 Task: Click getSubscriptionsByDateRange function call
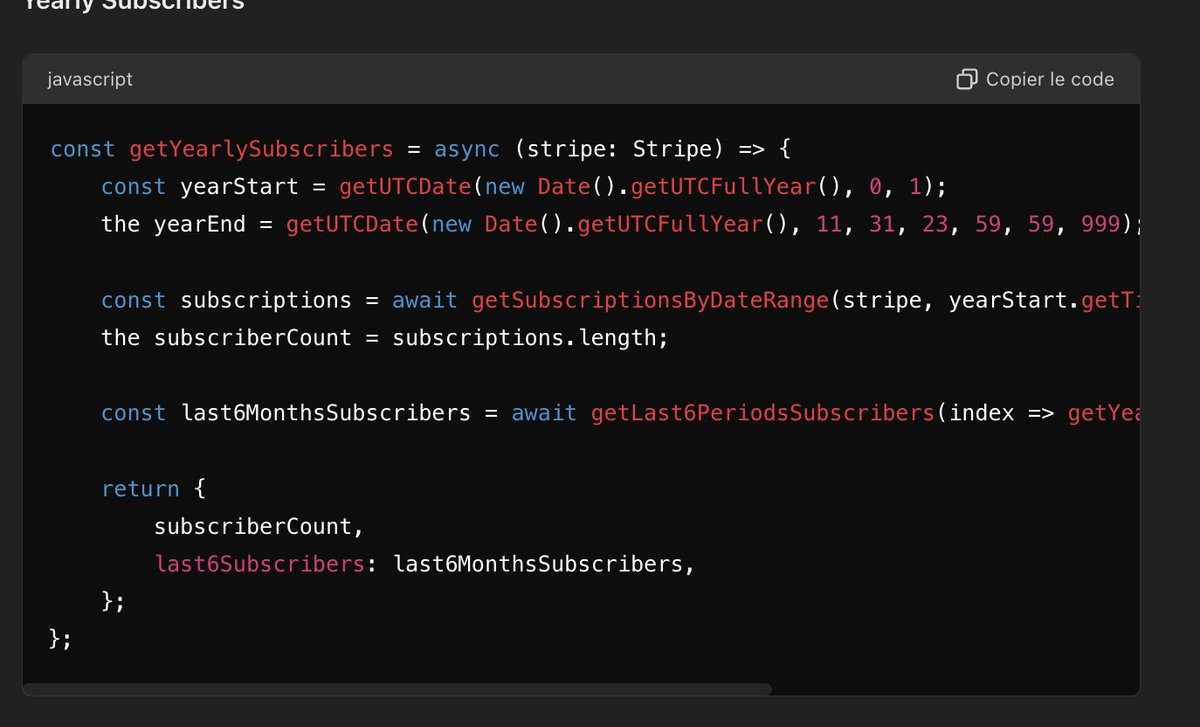click(650, 300)
